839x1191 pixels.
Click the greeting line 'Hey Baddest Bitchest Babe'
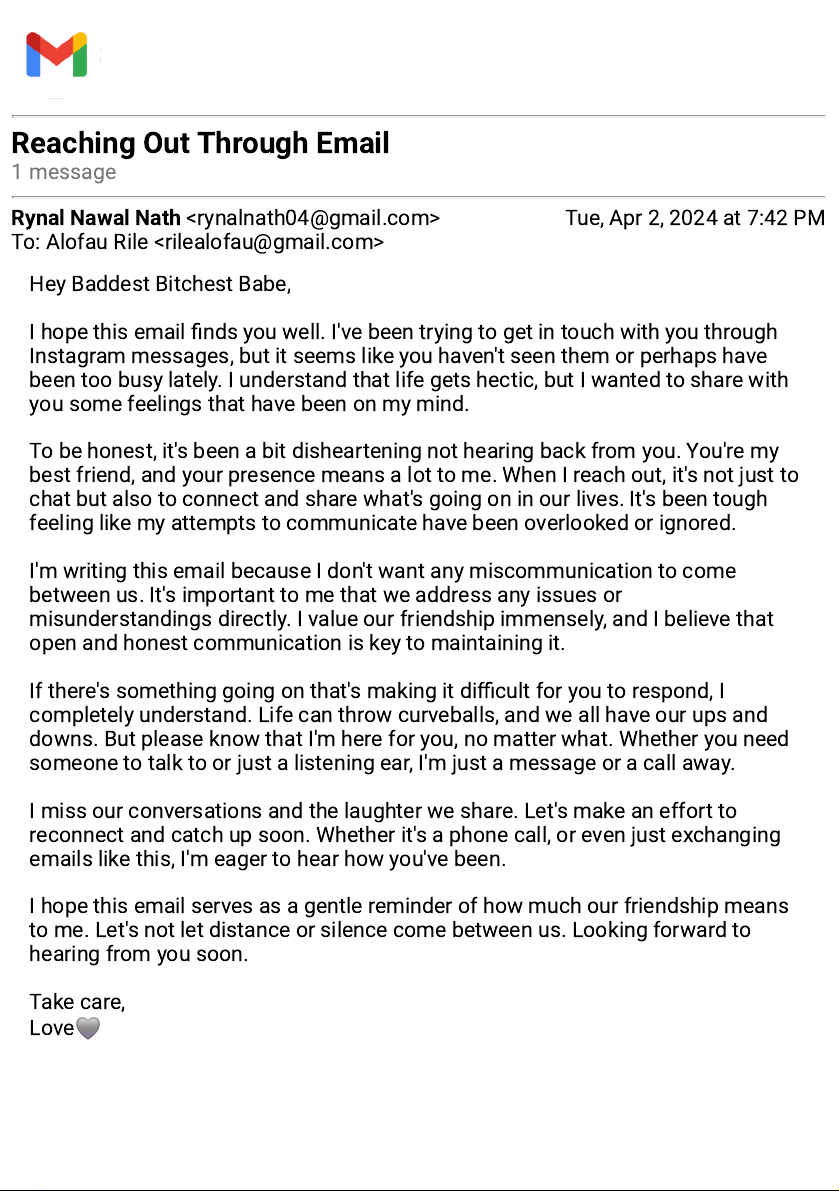pyautogui.click(x=160, y=284)
